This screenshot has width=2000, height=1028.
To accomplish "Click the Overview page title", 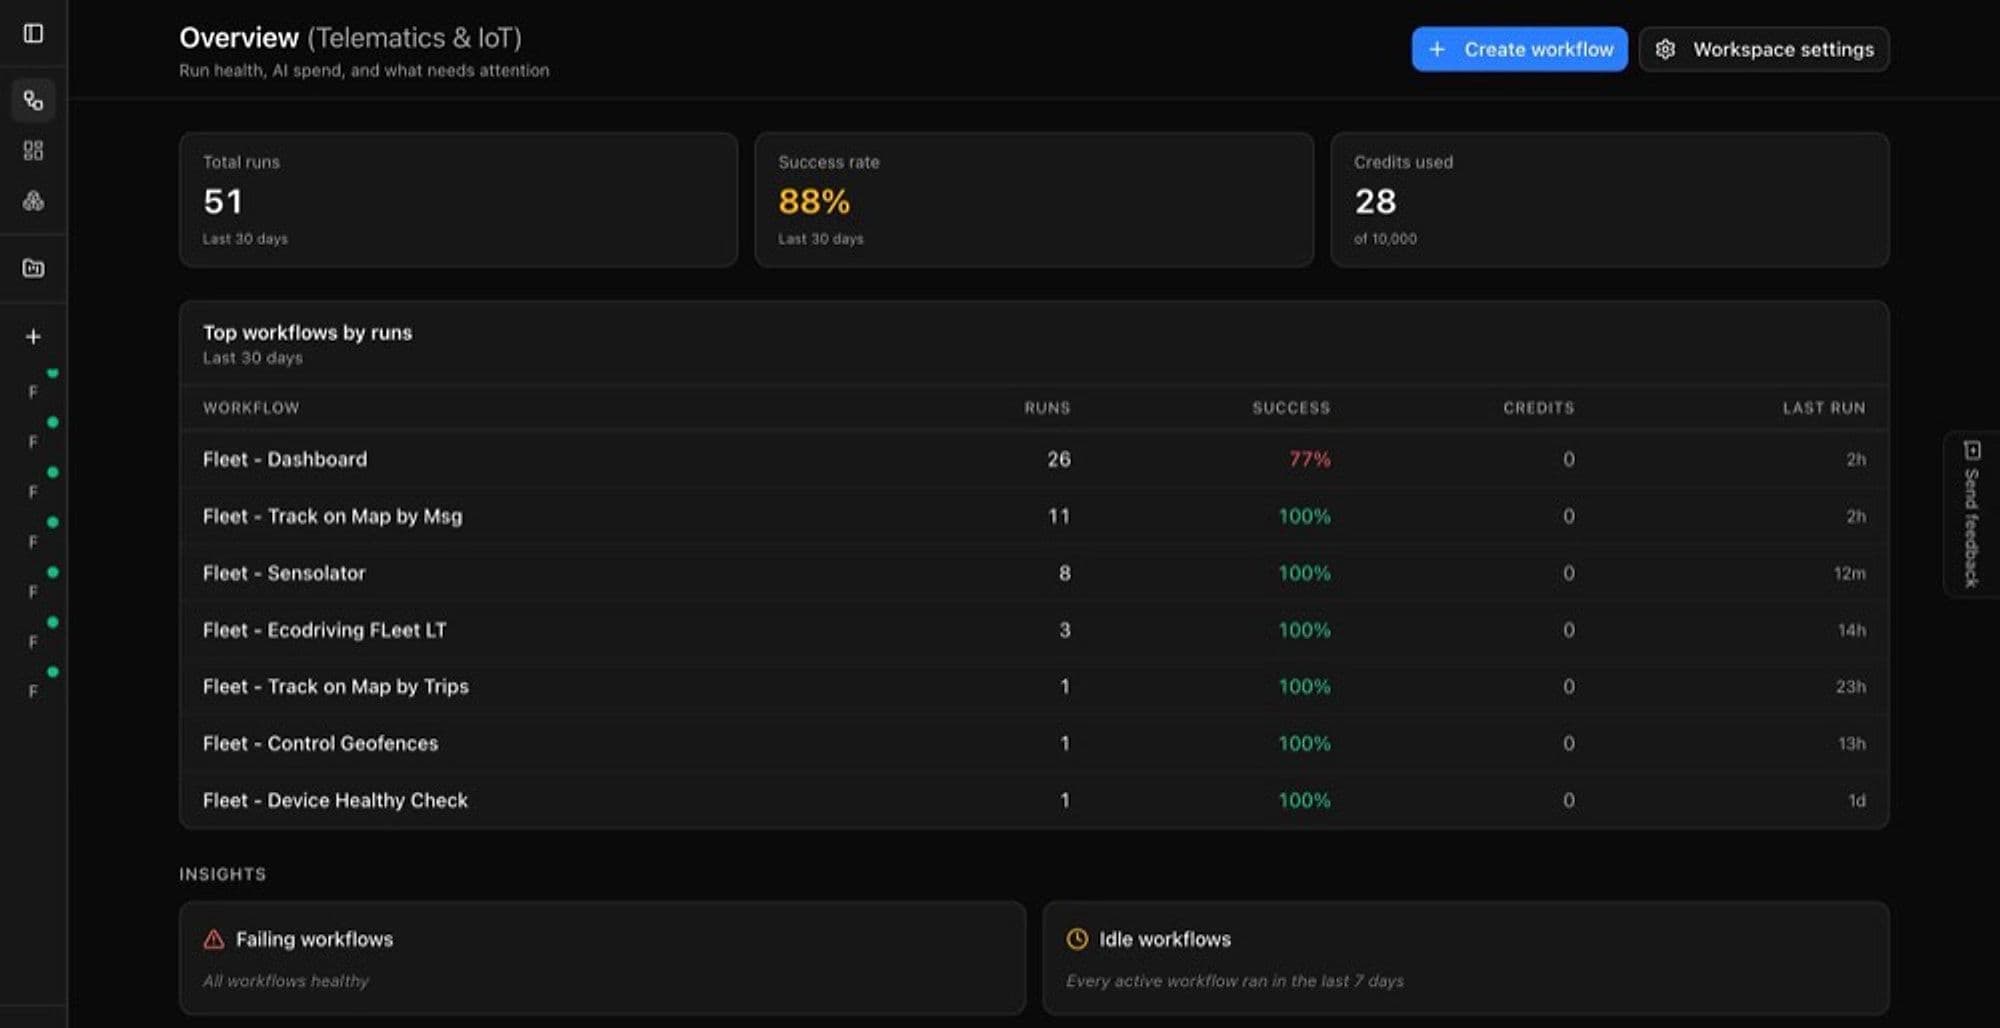I will point(350,38).
